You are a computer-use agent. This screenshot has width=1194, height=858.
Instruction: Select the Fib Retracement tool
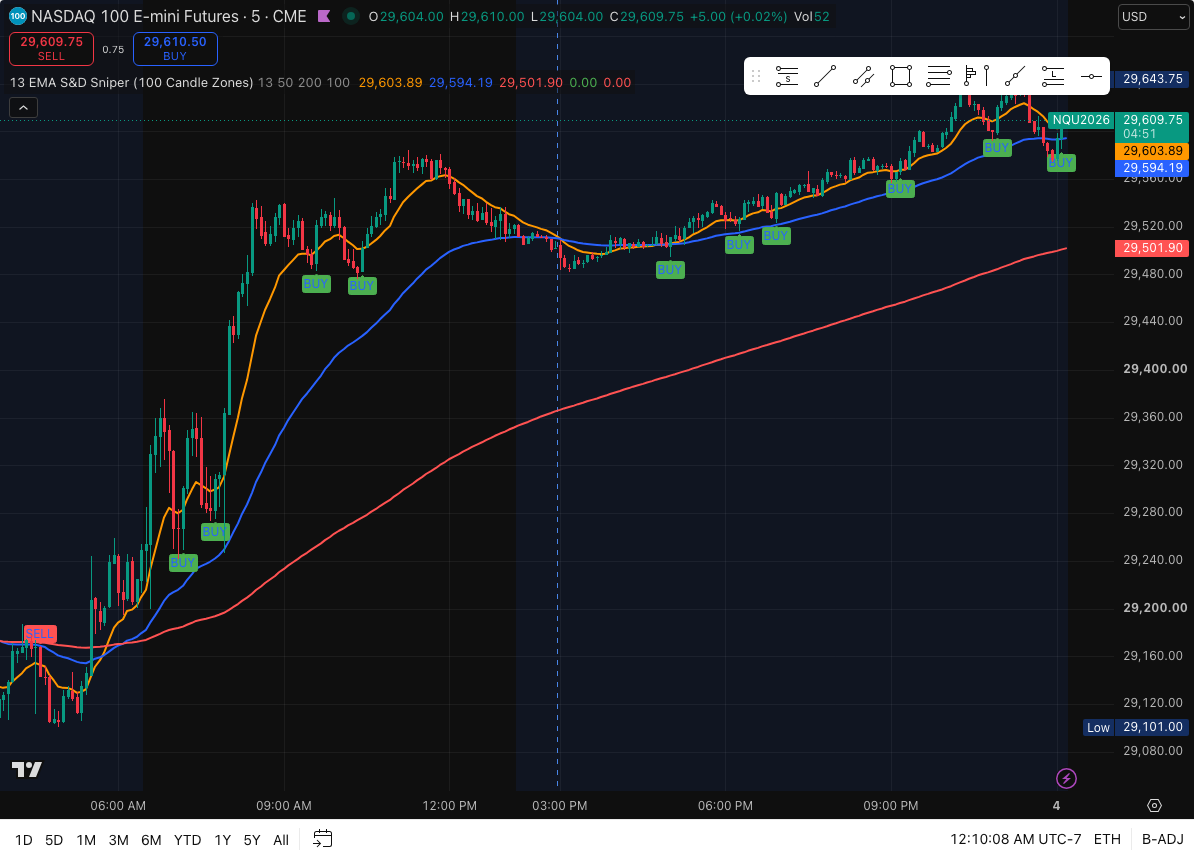coord(939,76)
